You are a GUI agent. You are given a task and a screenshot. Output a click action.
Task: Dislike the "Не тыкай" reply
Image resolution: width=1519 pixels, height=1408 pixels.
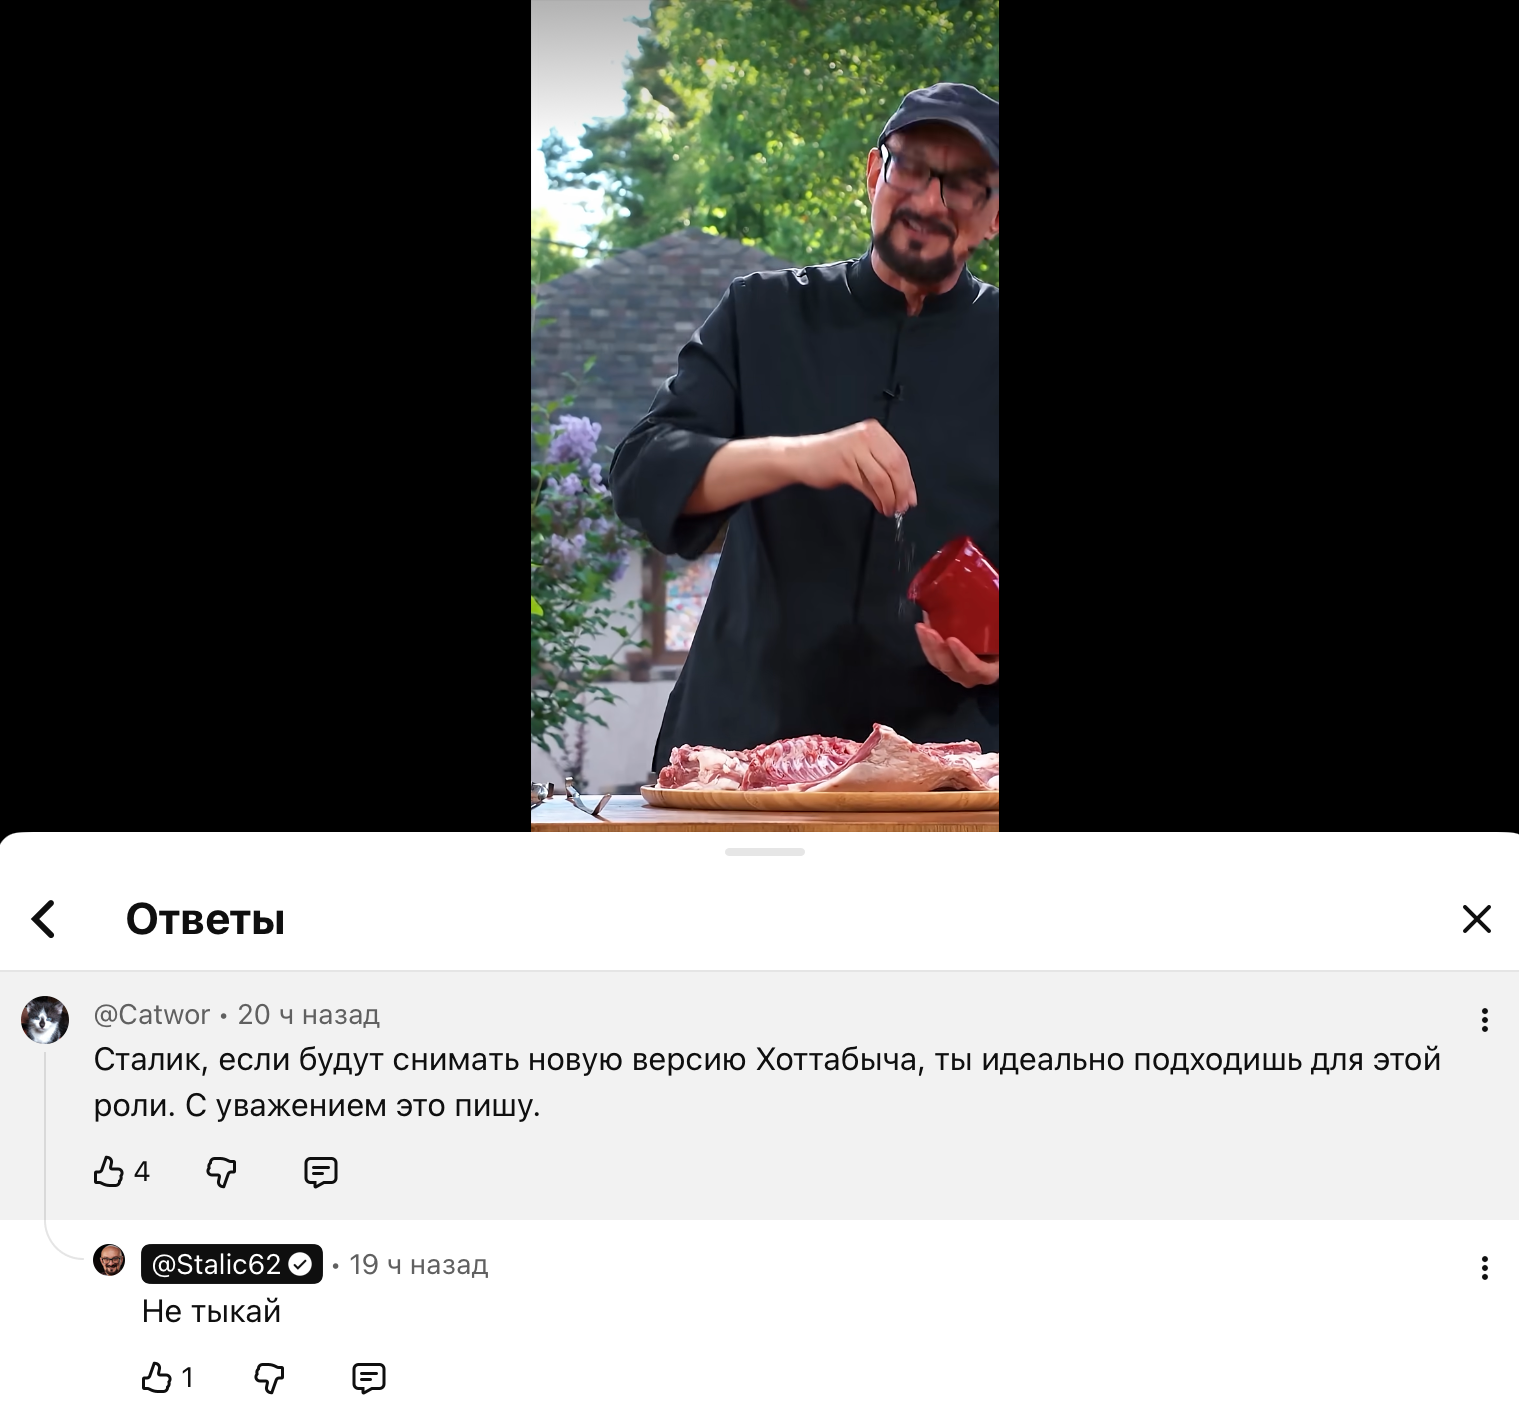[x=269, y=1377]
